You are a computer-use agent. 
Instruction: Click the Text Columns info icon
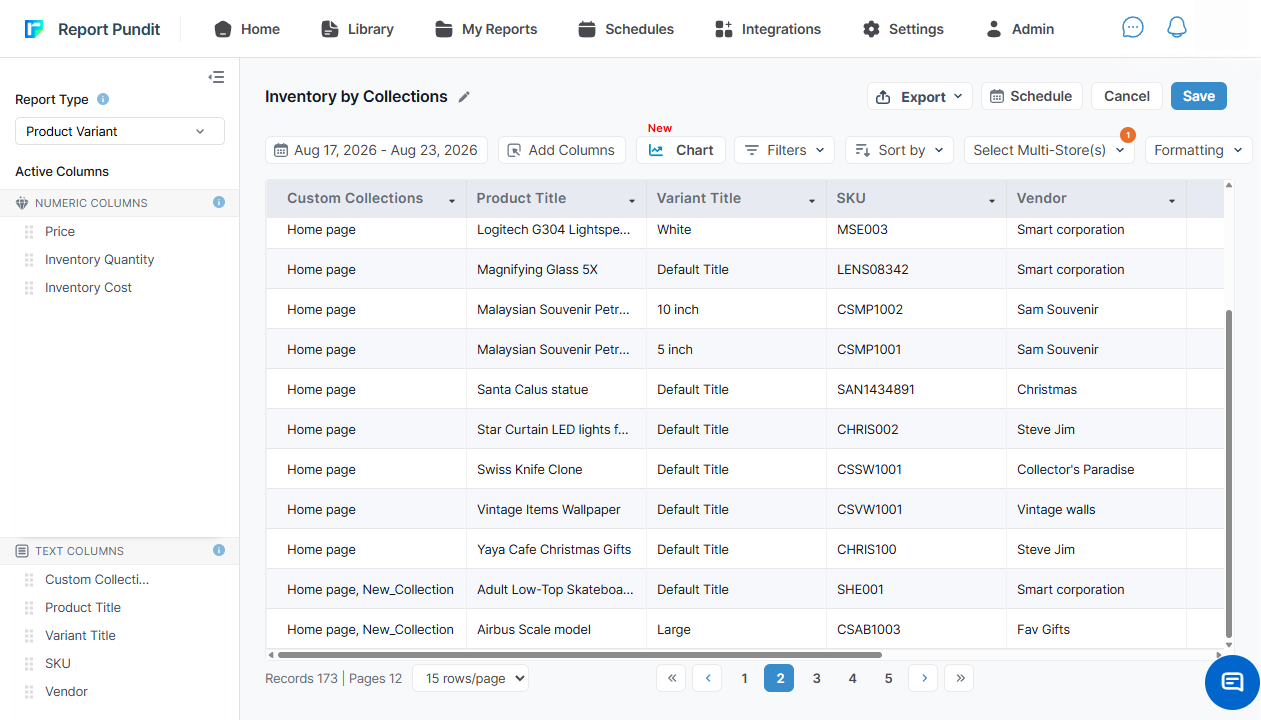coord(219,550)
